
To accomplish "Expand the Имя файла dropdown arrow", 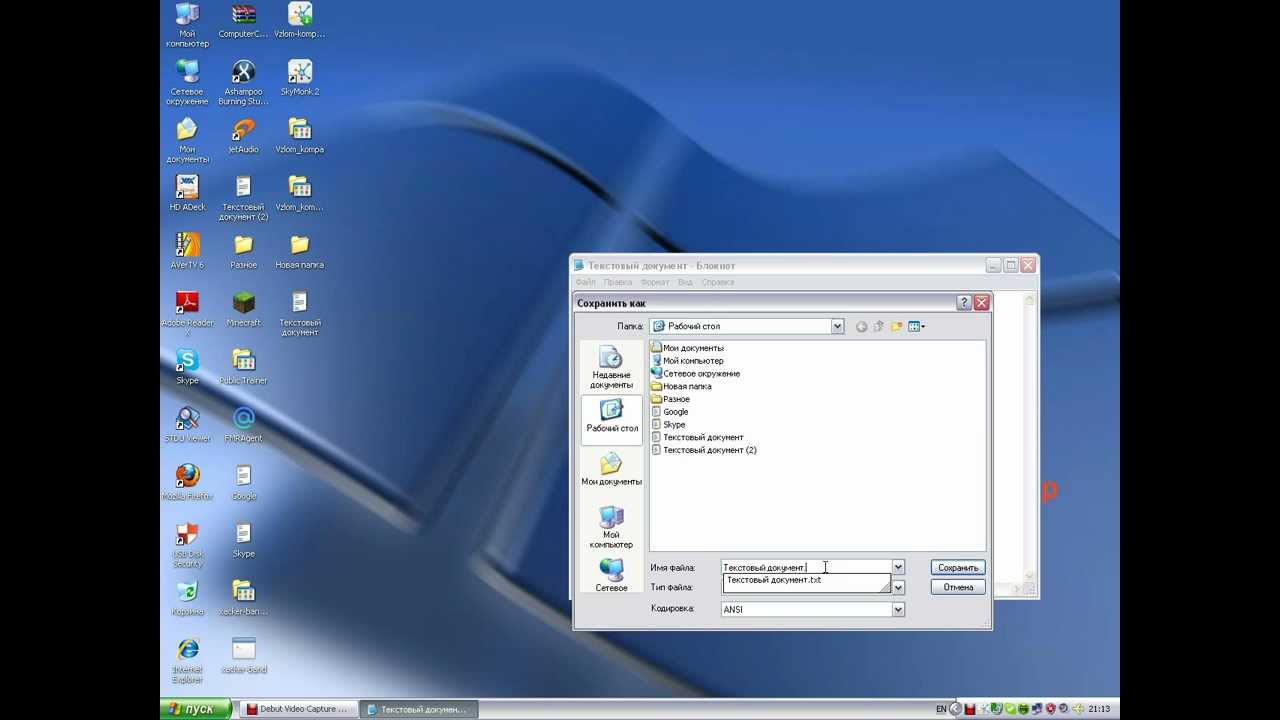I will (x=898, y=567).
